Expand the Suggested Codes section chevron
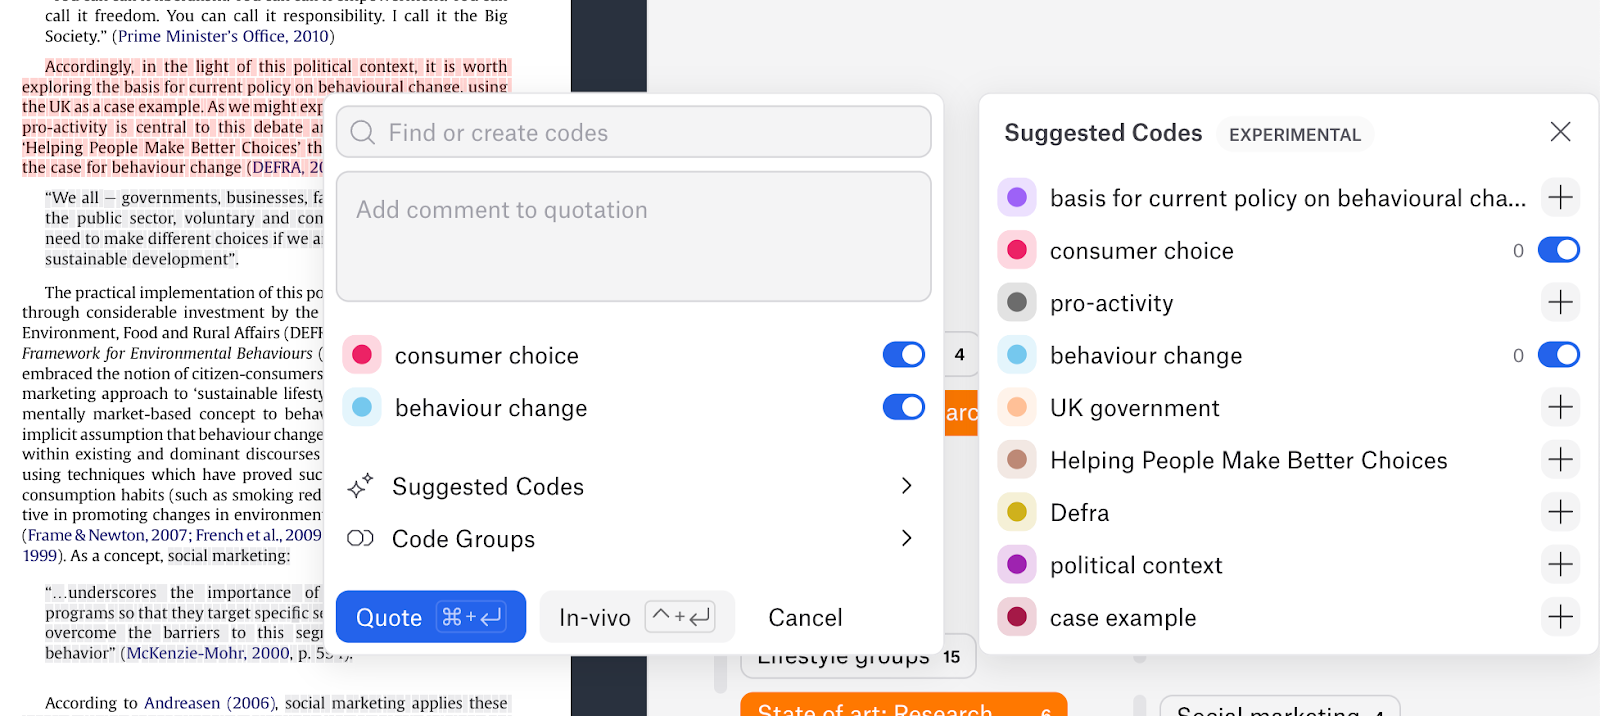 click(906, 485)
